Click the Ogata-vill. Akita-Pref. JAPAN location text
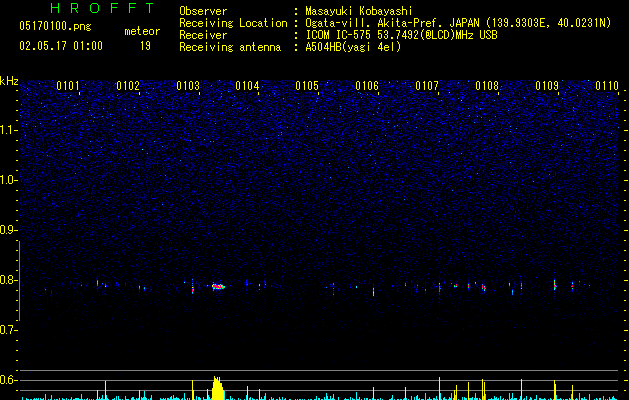This screenshot has height=400, width=629. pyautogui.click(x=458, y=23)
